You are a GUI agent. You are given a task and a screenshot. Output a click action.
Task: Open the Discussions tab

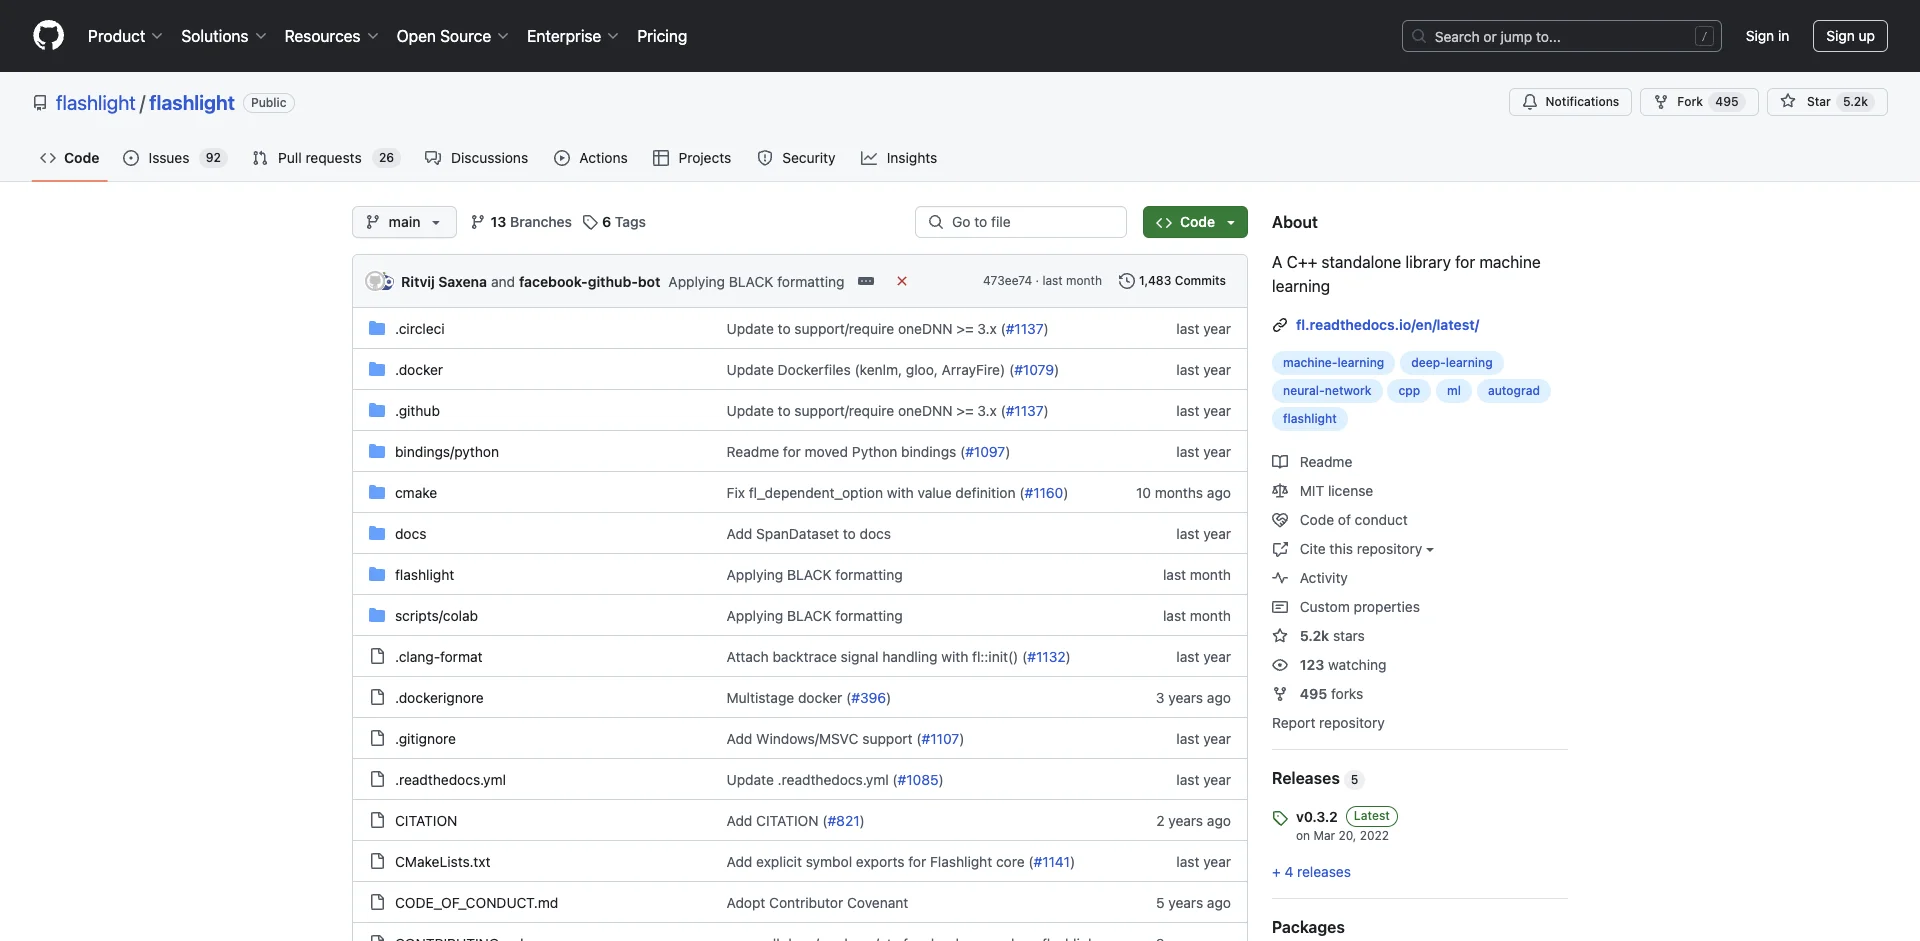tap(476, 158)
